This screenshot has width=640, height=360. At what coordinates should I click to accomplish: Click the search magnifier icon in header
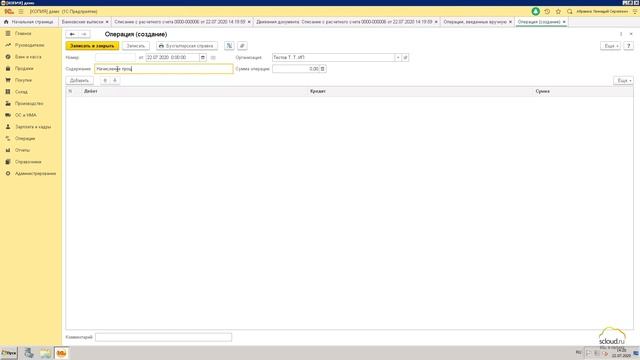tap(569, 11)
